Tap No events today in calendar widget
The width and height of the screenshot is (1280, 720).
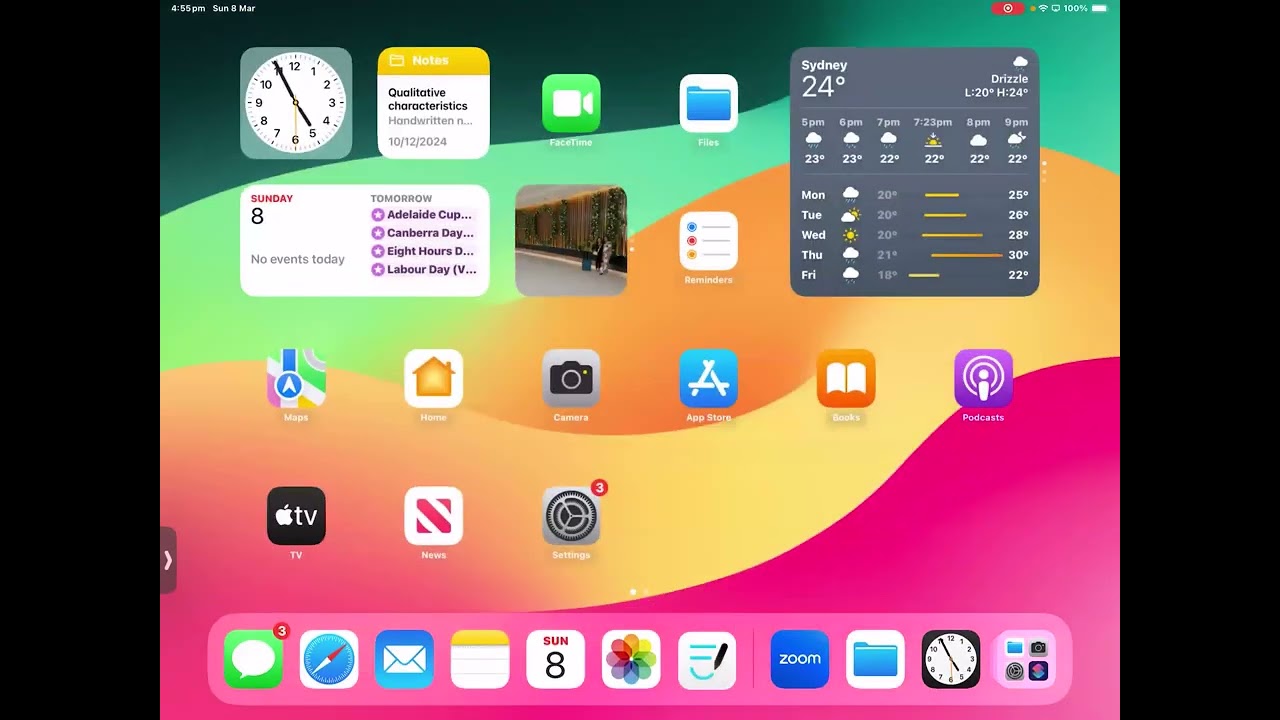(x=297, y=259)
